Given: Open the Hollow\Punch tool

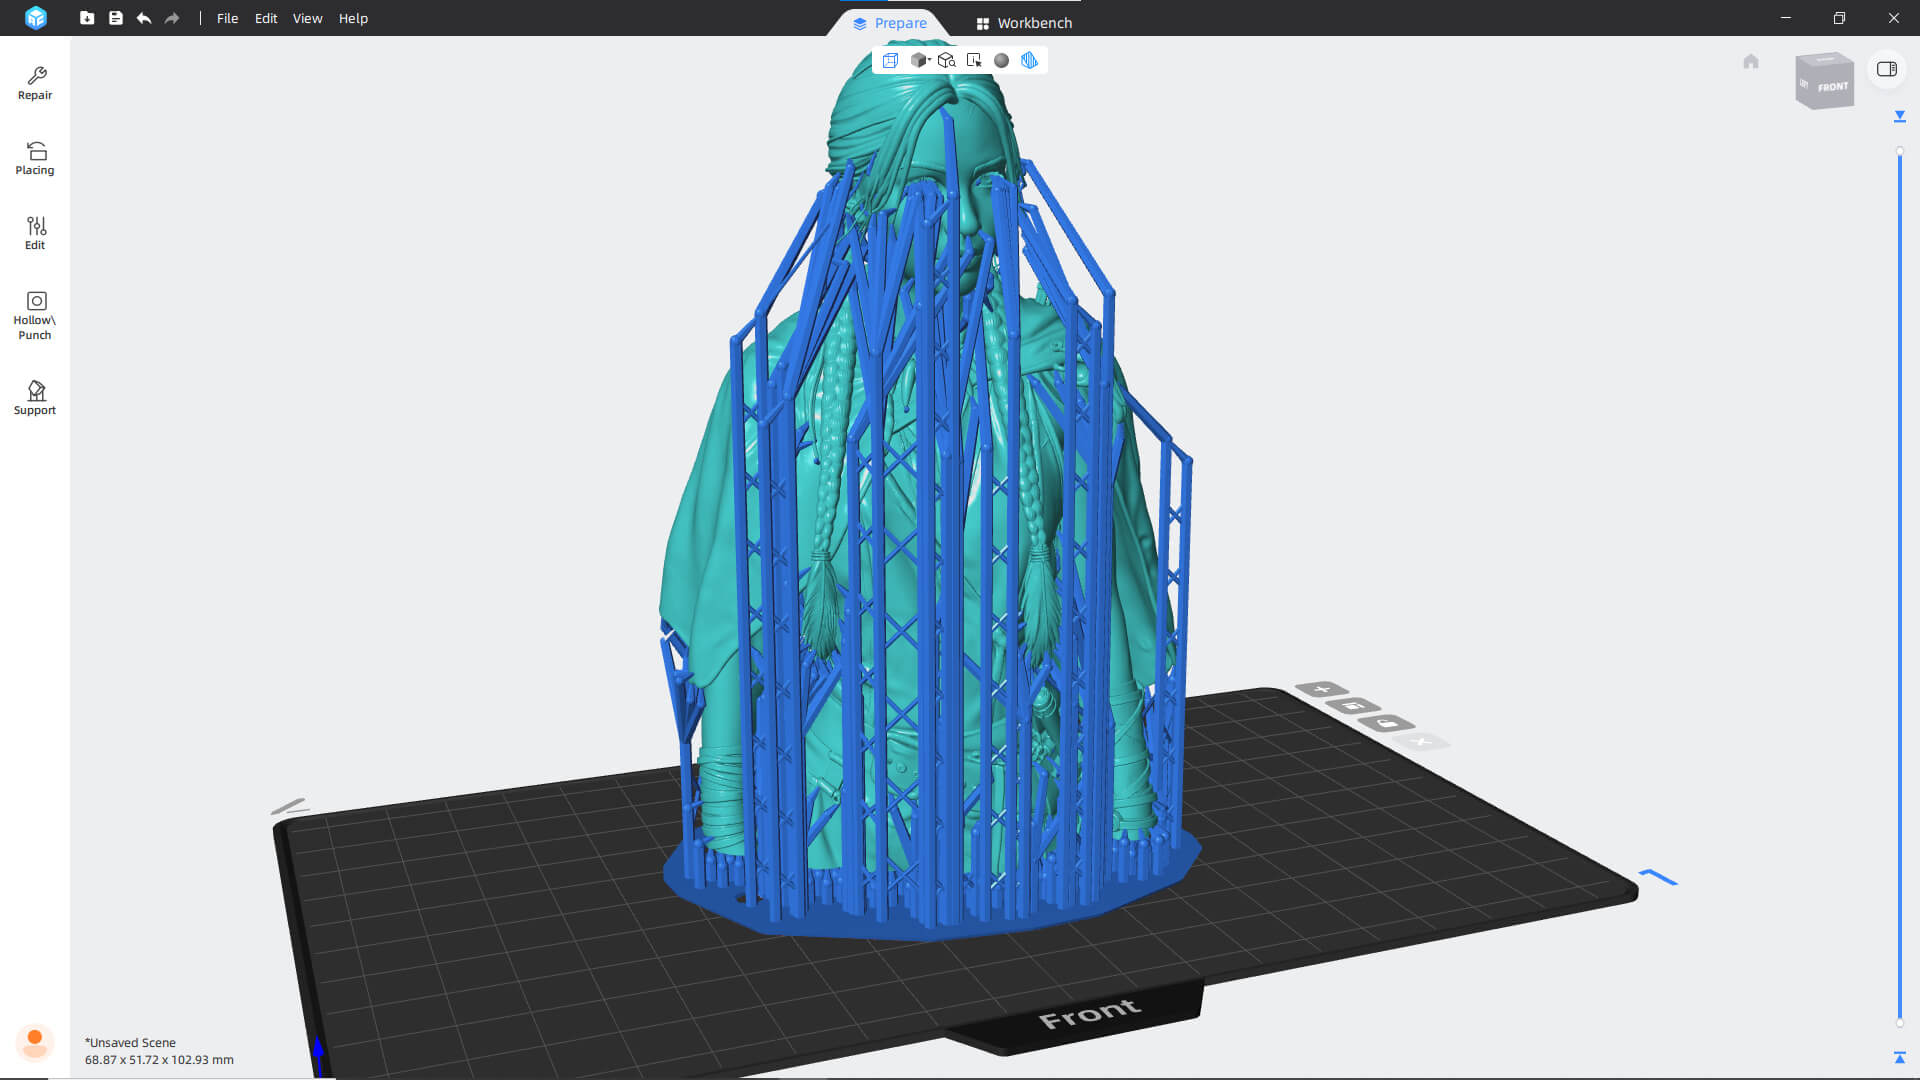Looking at the screenshot, I should tap(35, 315).
